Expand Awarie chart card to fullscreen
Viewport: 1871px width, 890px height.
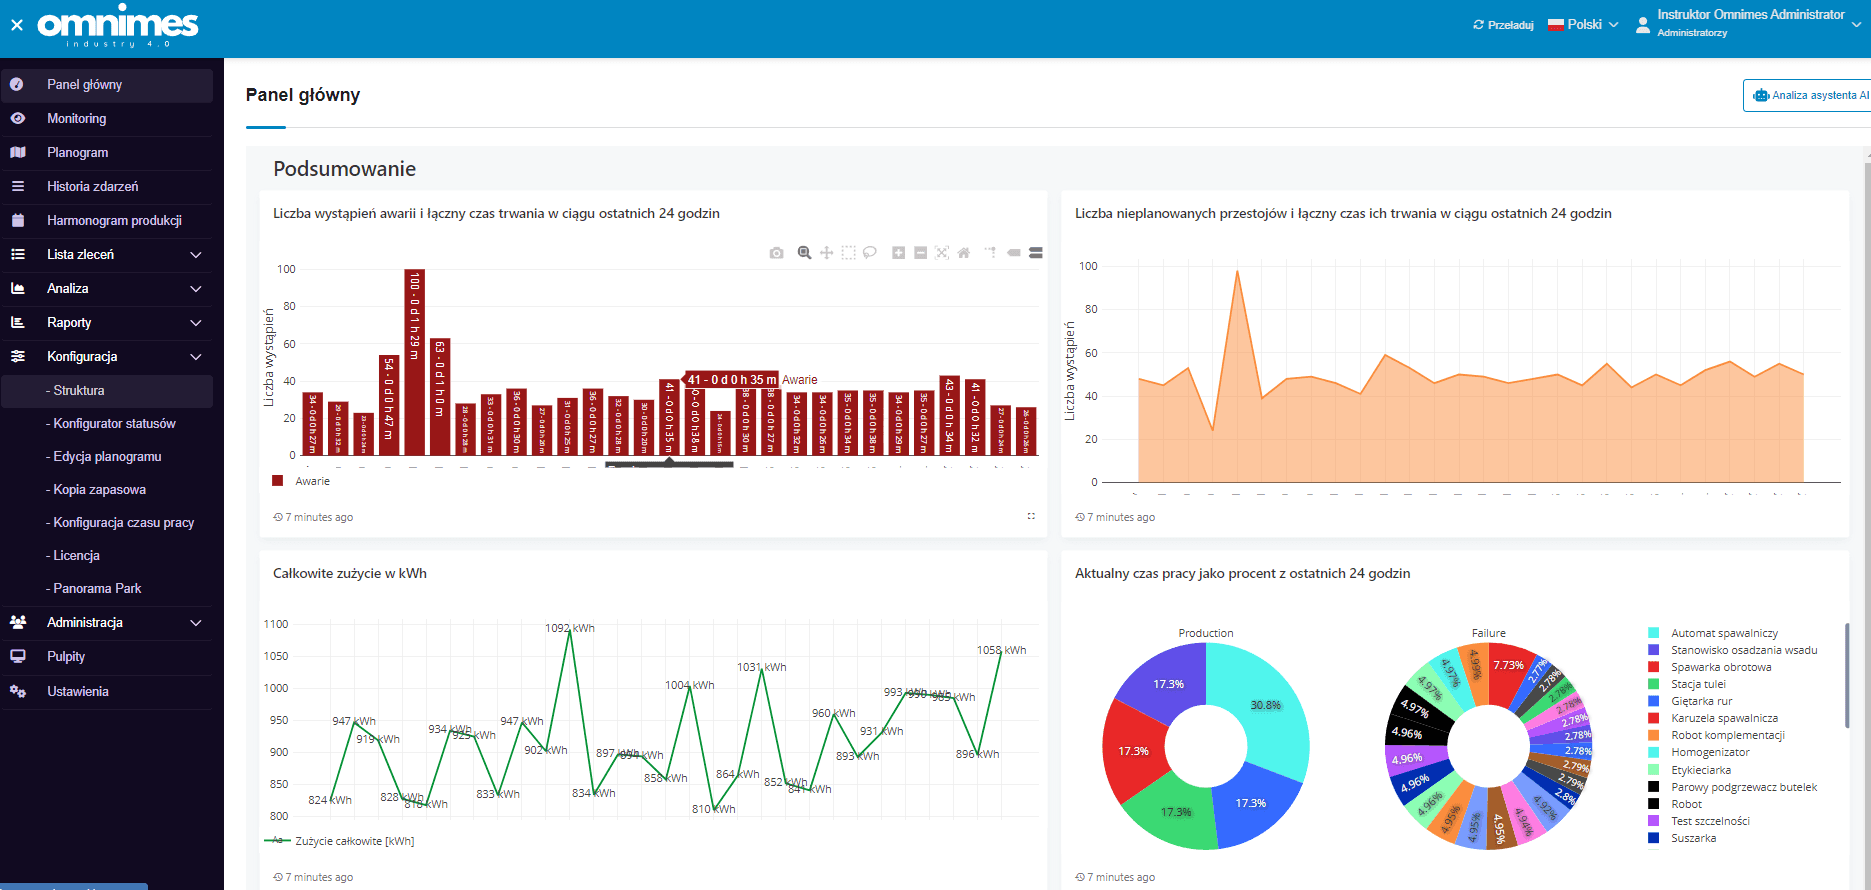click(1031, 517)
